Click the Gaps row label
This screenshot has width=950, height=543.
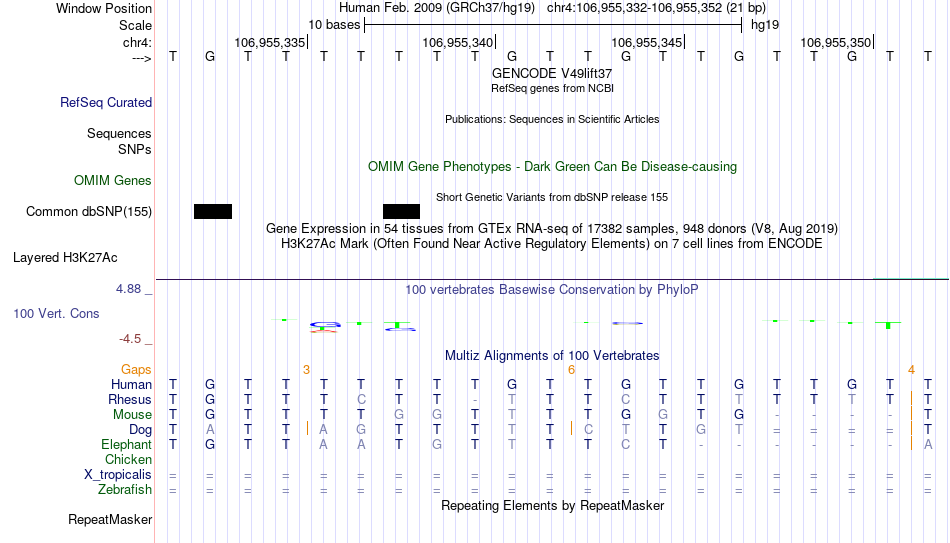(x=136, y=370)
